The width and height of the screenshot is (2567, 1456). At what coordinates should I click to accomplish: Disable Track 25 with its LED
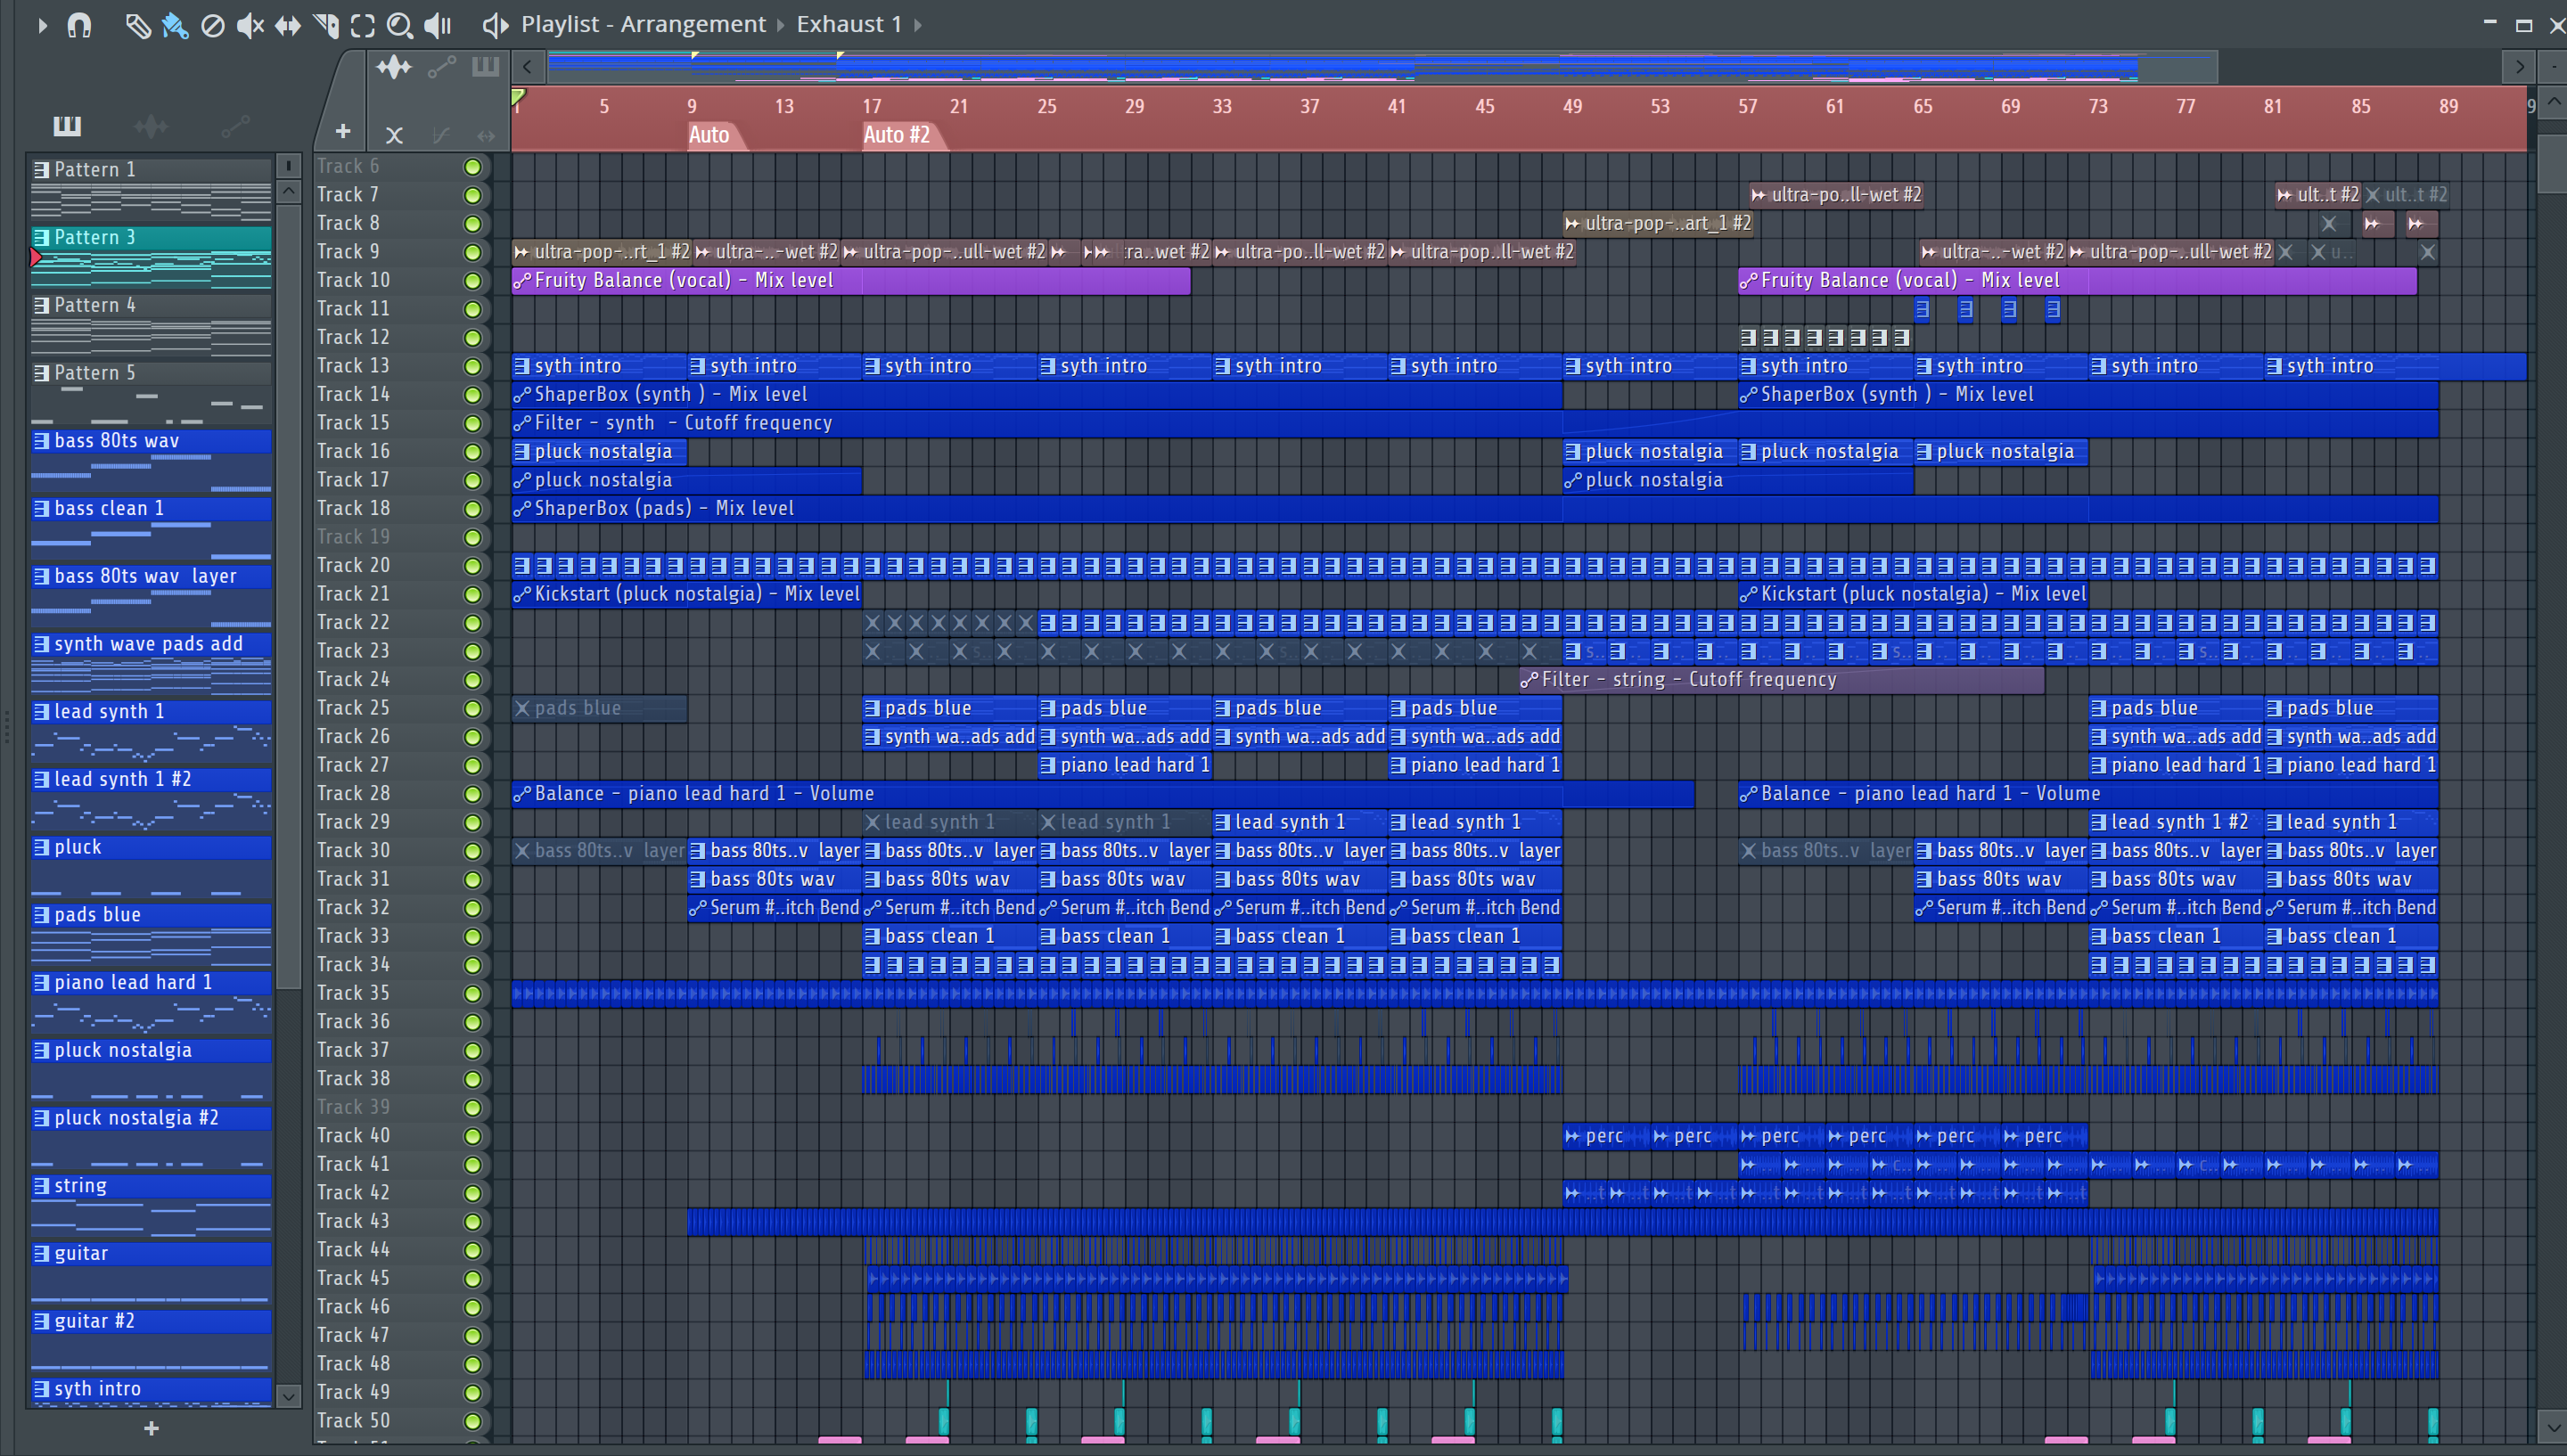[473, 708]
